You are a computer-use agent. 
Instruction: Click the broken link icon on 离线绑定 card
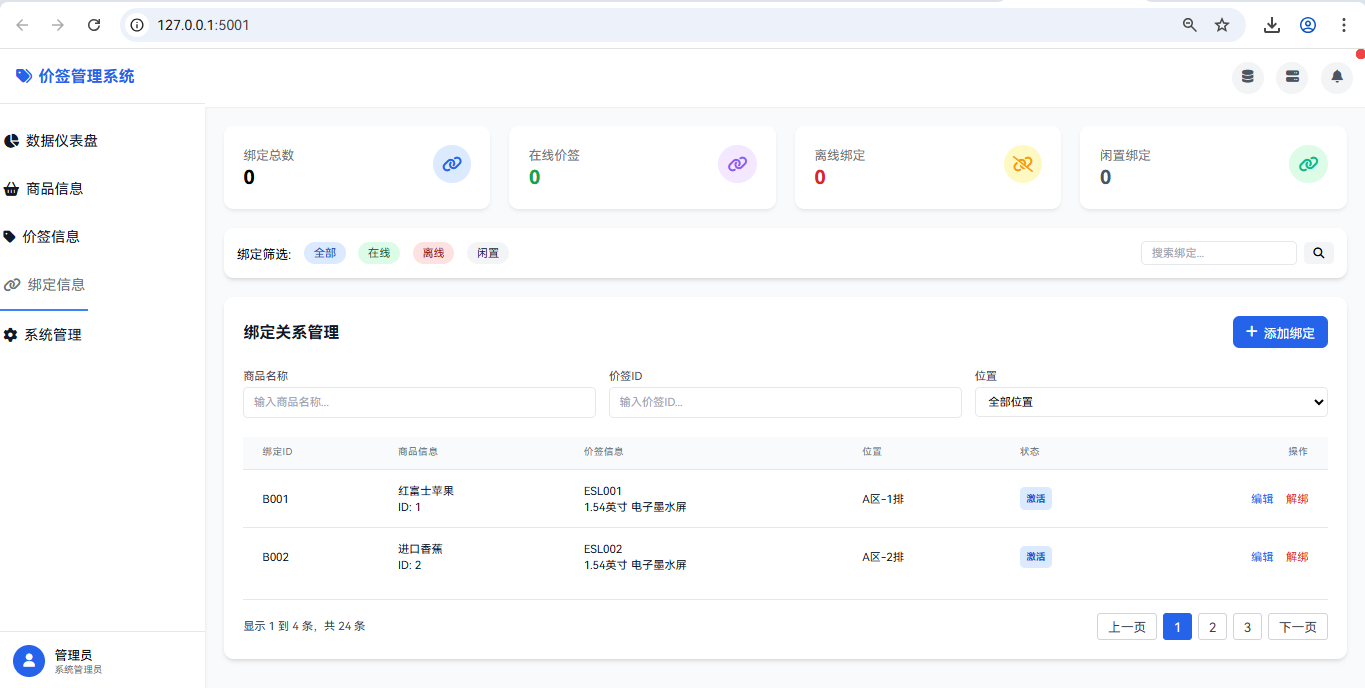coord(1022,164)
